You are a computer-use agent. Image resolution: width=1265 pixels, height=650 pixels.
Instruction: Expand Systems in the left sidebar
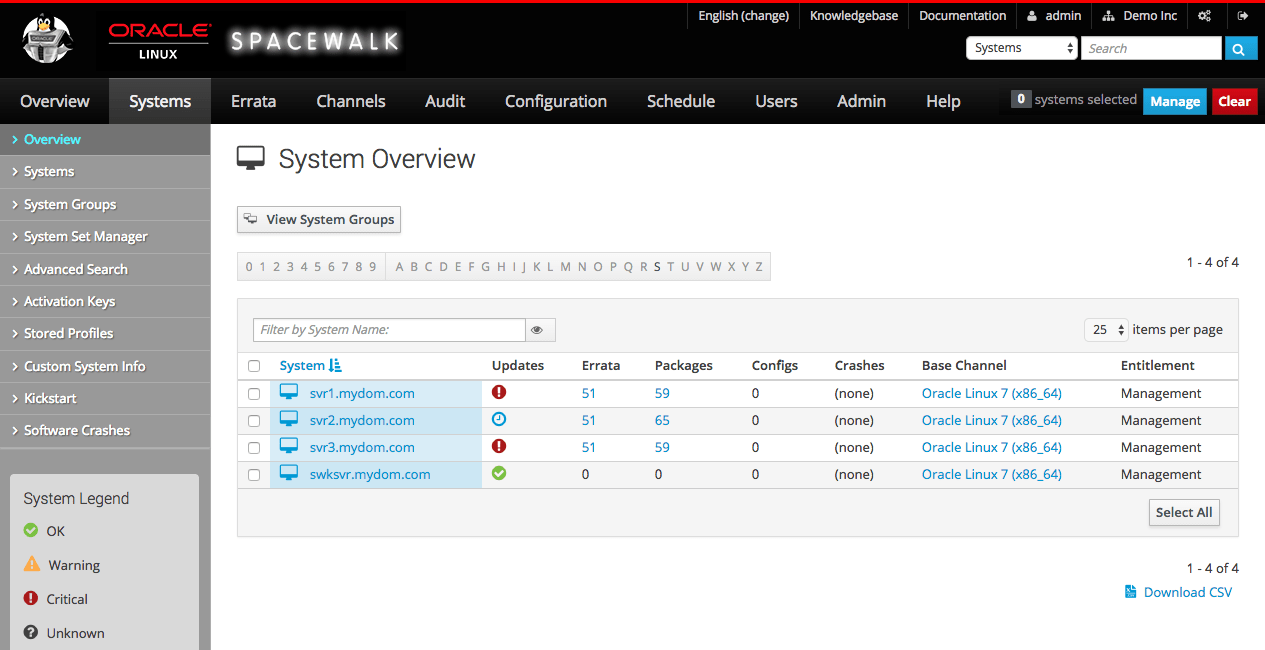[x=105, y=172]
